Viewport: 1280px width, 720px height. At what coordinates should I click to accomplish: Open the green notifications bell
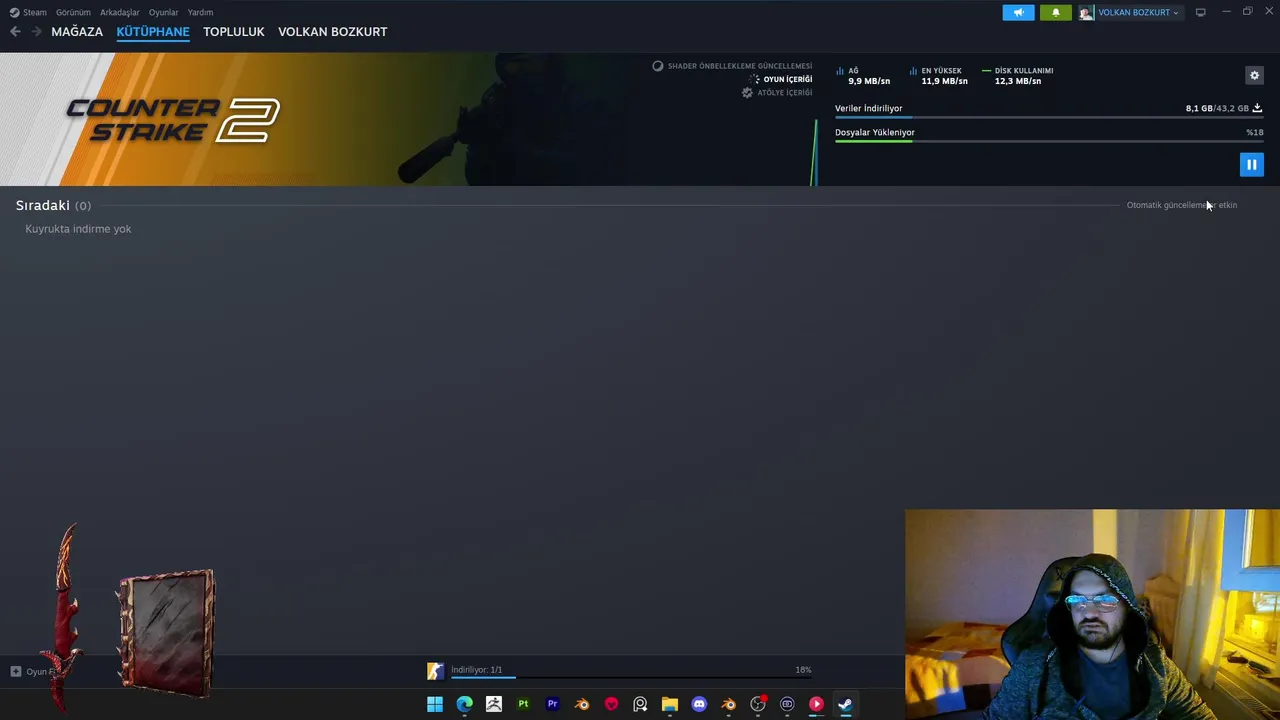click(1055, 12)
